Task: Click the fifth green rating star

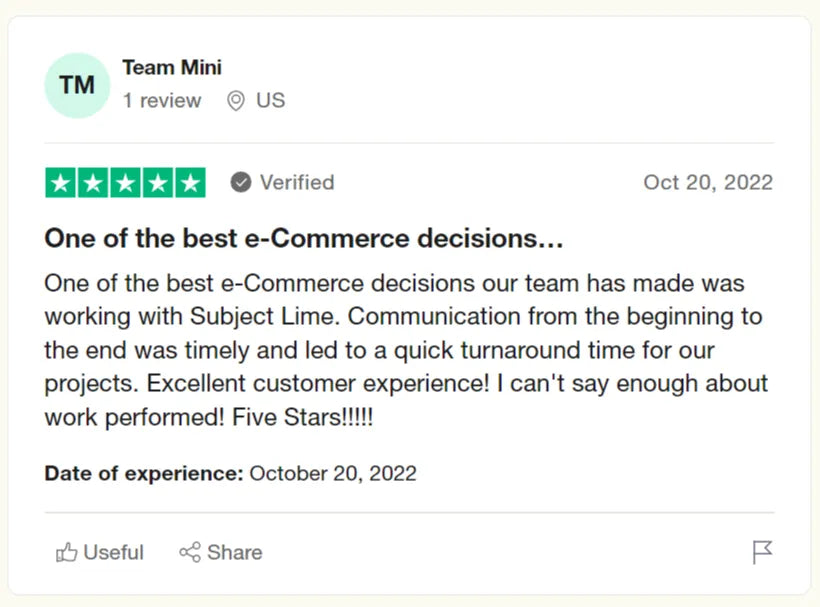Action: tap(189, 183)
